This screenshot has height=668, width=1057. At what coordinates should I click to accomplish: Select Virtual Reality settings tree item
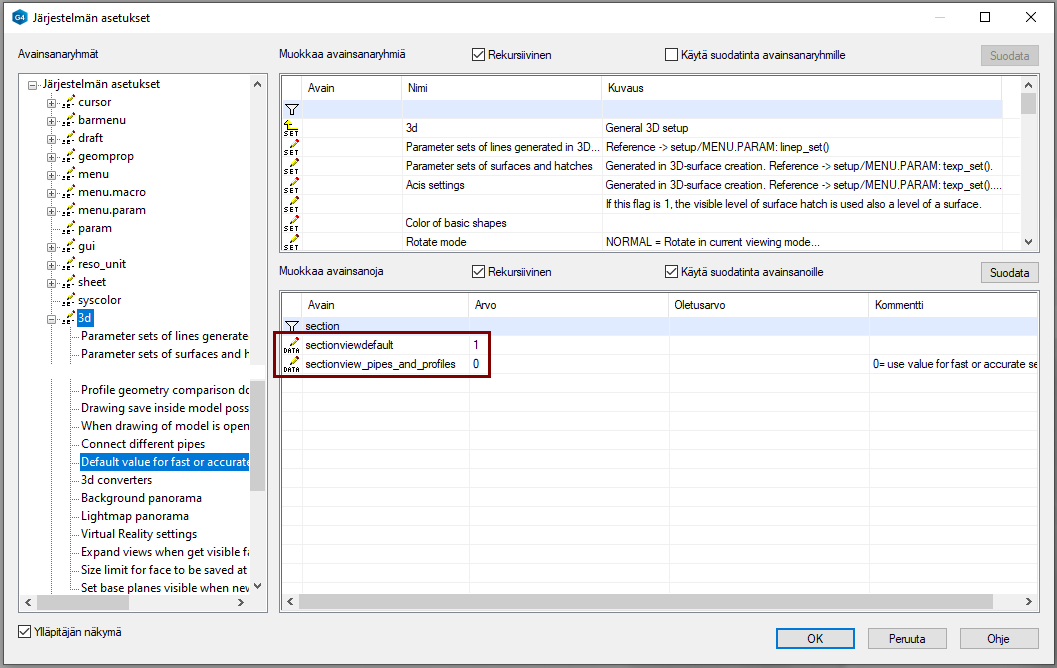tap(139, 534)
